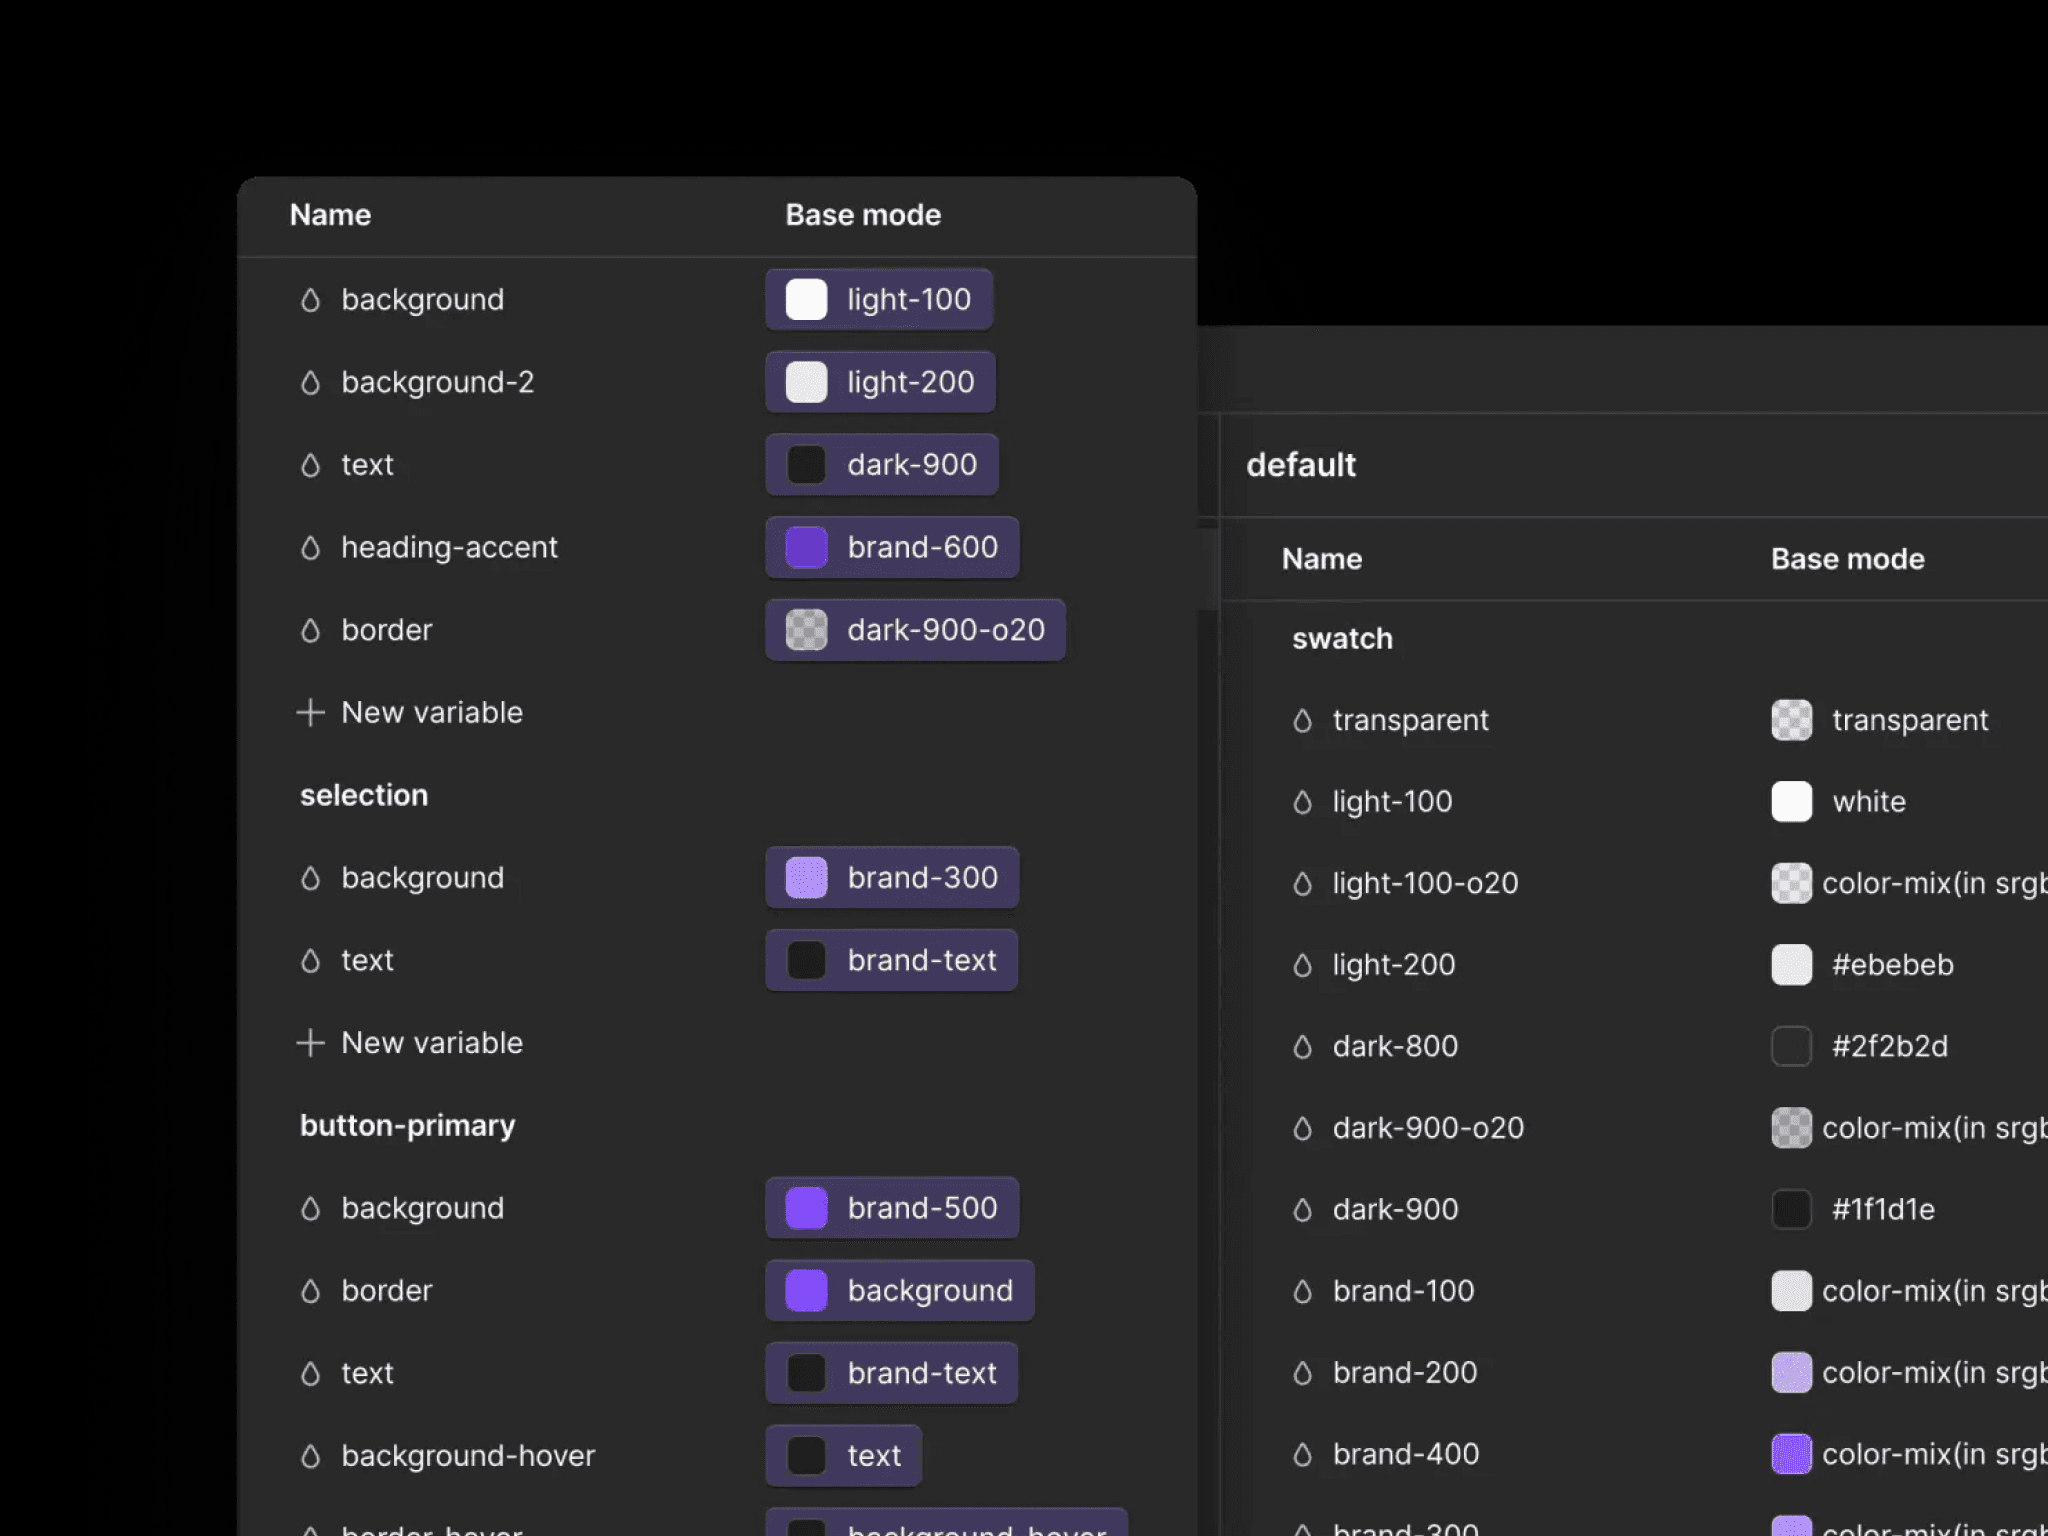Open the light-200 alias chip
This screenshot has width=2048, height=1536.
(x=880, y=382)
